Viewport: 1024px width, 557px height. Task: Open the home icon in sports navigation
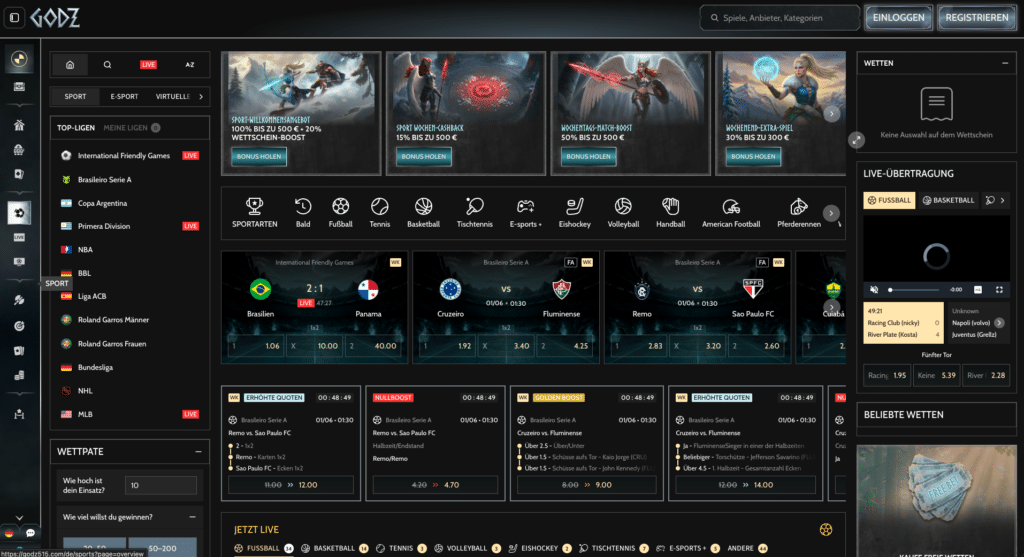click(x=70, y=65)
